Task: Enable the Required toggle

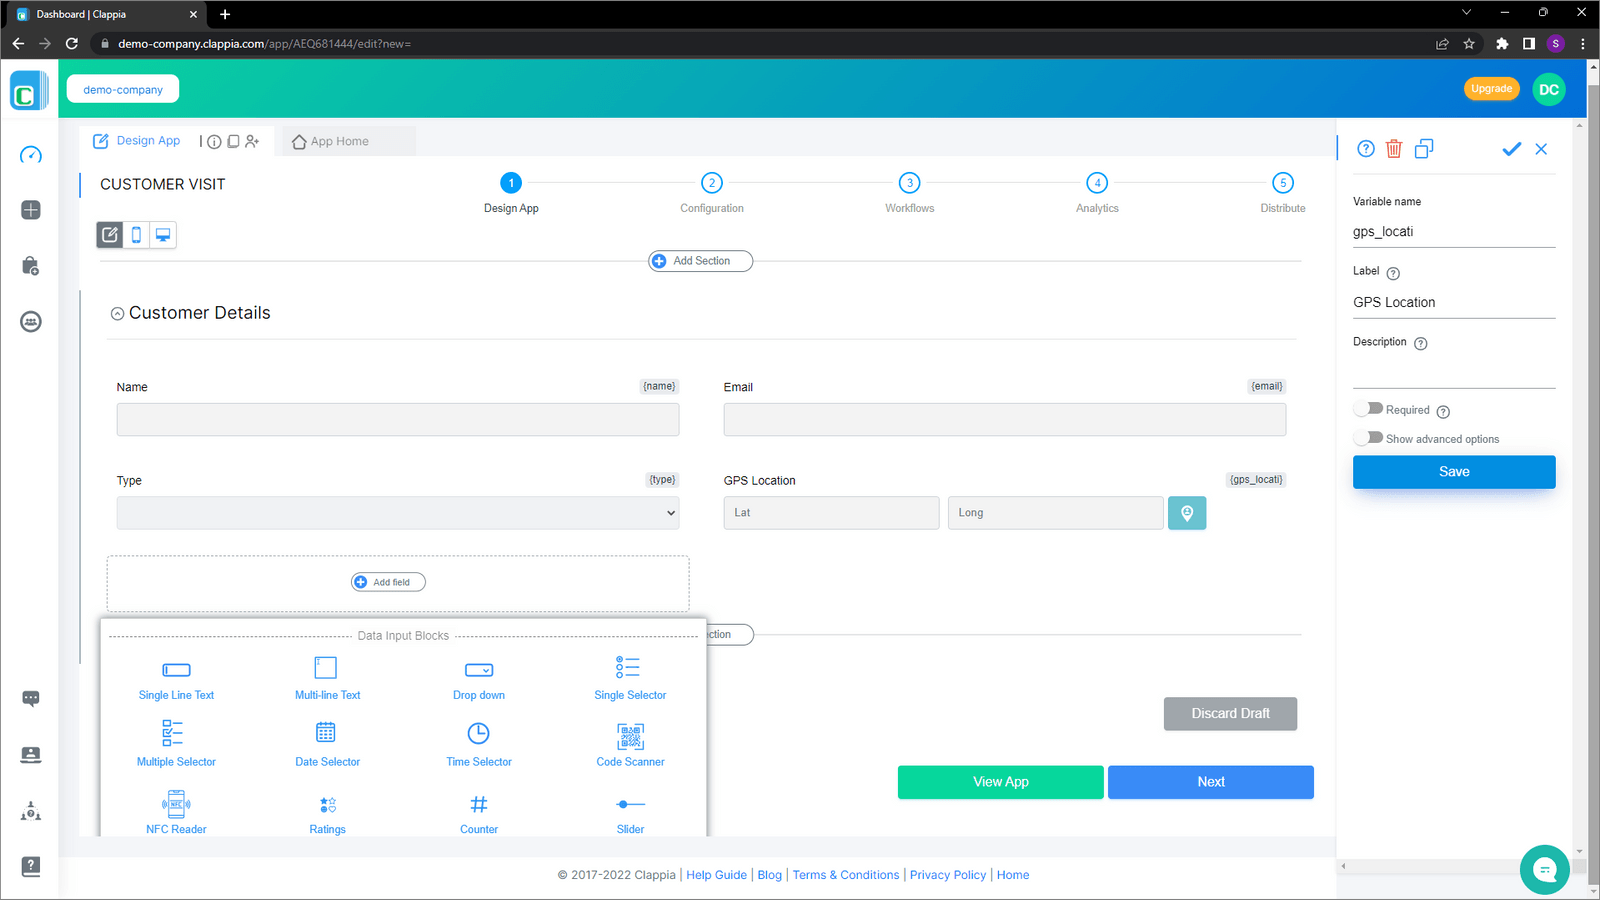Action: (1366, 408)
